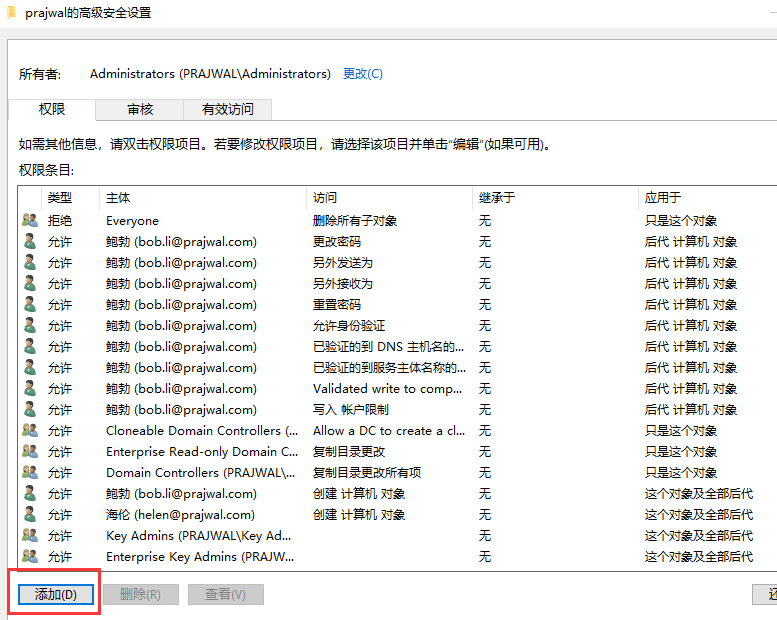The image size is (777, 620).
Task: Click the 更改(C) owner link
Action: coord(363,74)
